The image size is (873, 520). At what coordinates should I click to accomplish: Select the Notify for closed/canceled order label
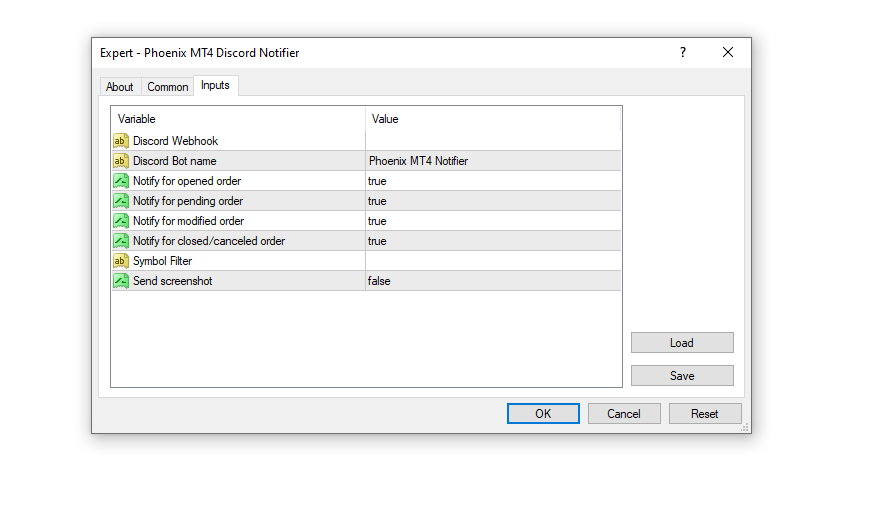(209, 241)
